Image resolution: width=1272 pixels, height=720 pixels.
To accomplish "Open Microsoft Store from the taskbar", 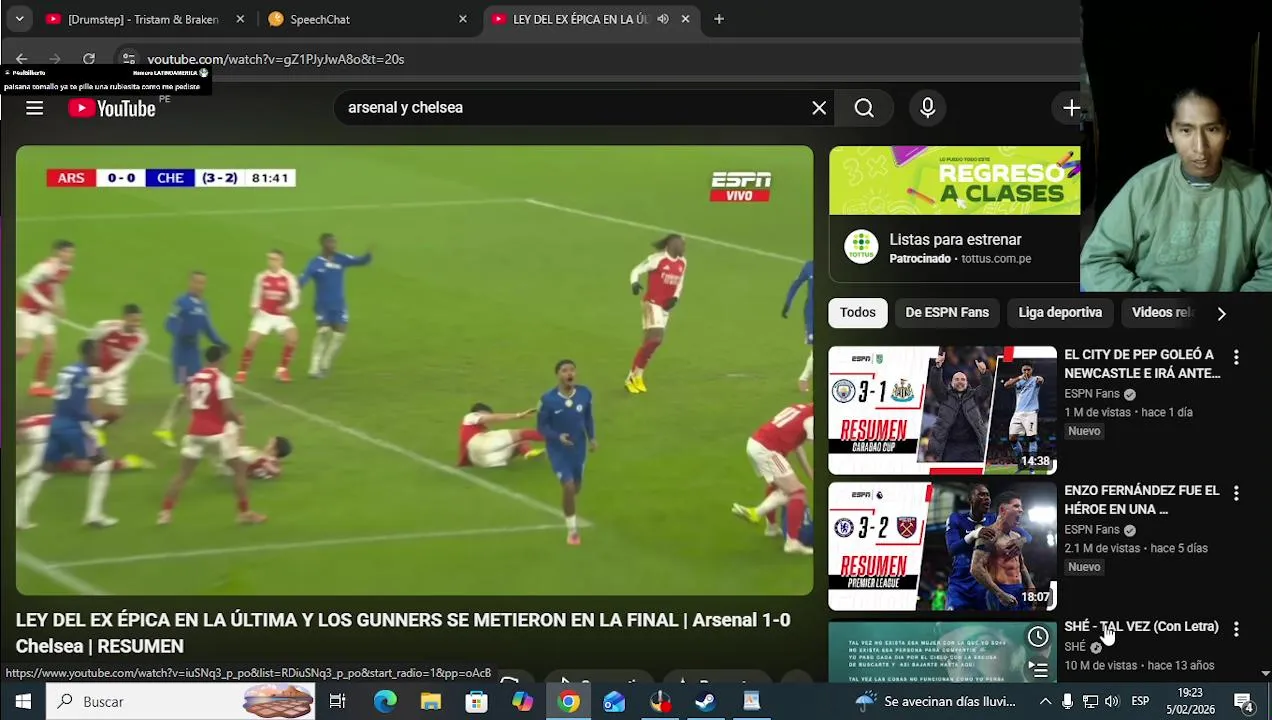I will [x=476, y=702].
